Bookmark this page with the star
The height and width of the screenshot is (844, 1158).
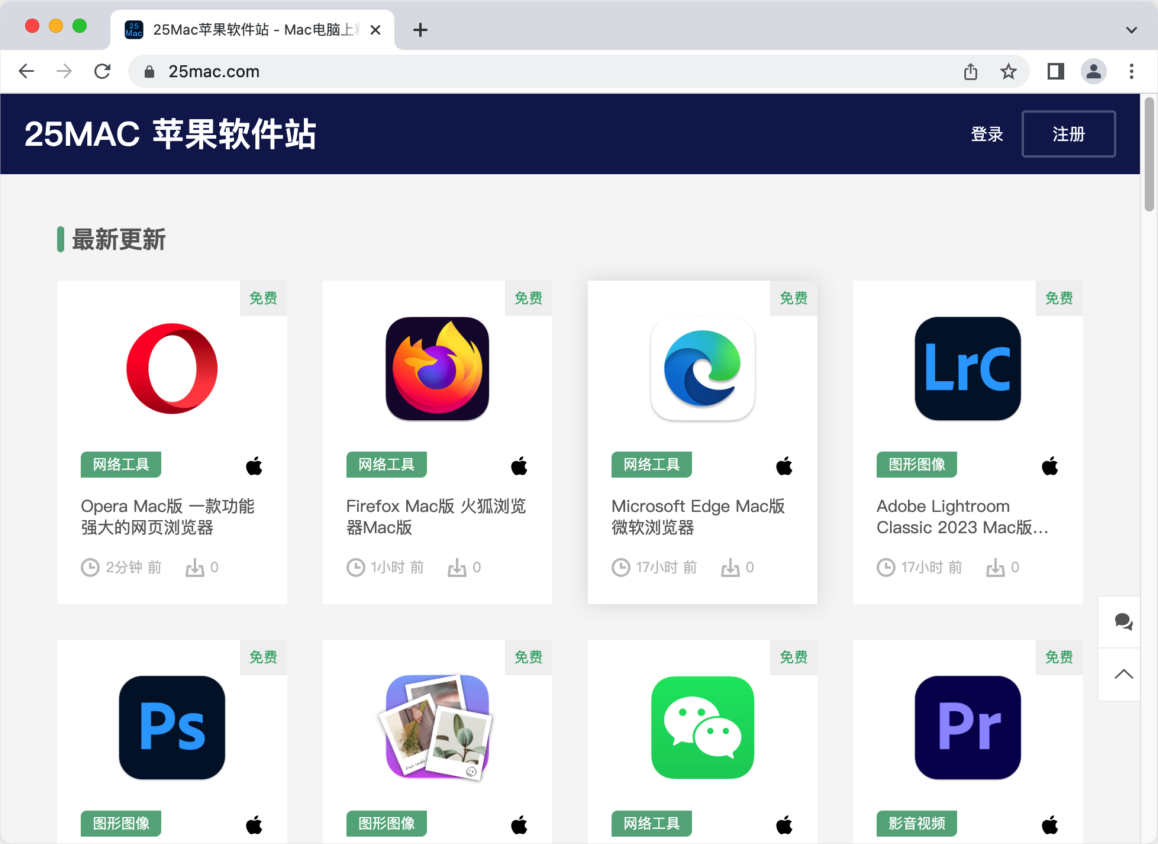[x=1008, y=71]
